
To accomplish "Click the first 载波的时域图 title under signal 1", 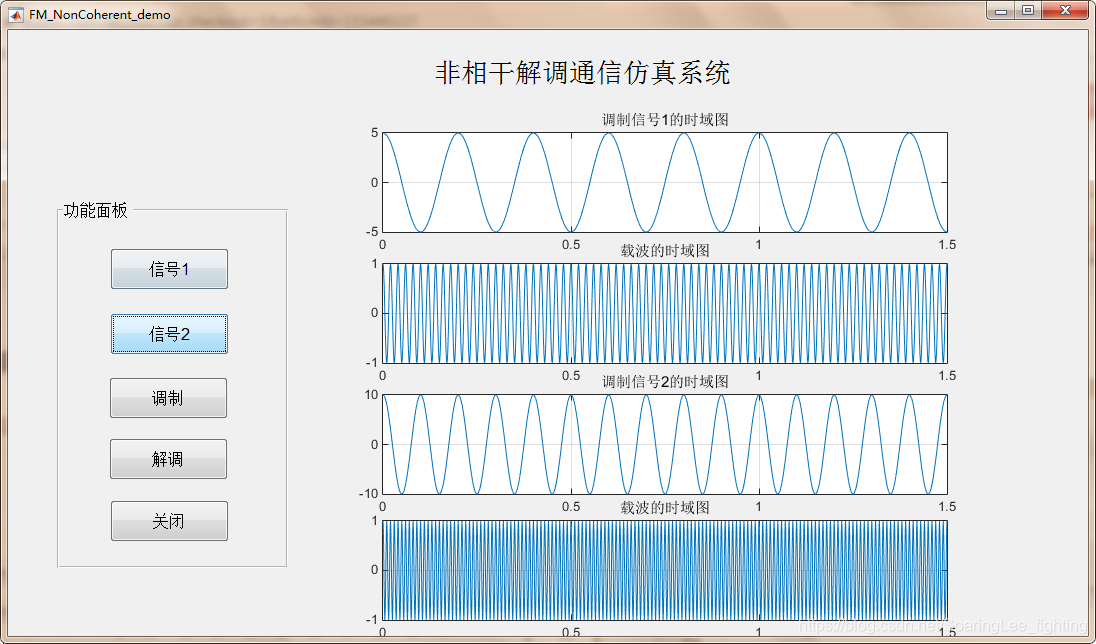I will coord(665,250).
